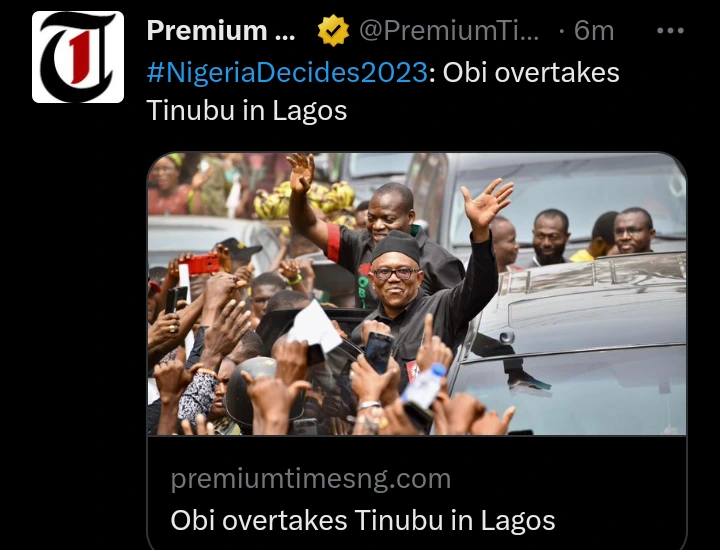720x550 pixels.
Task: Click the tweet text mentioning Obi overtakes
Action: 531,72
